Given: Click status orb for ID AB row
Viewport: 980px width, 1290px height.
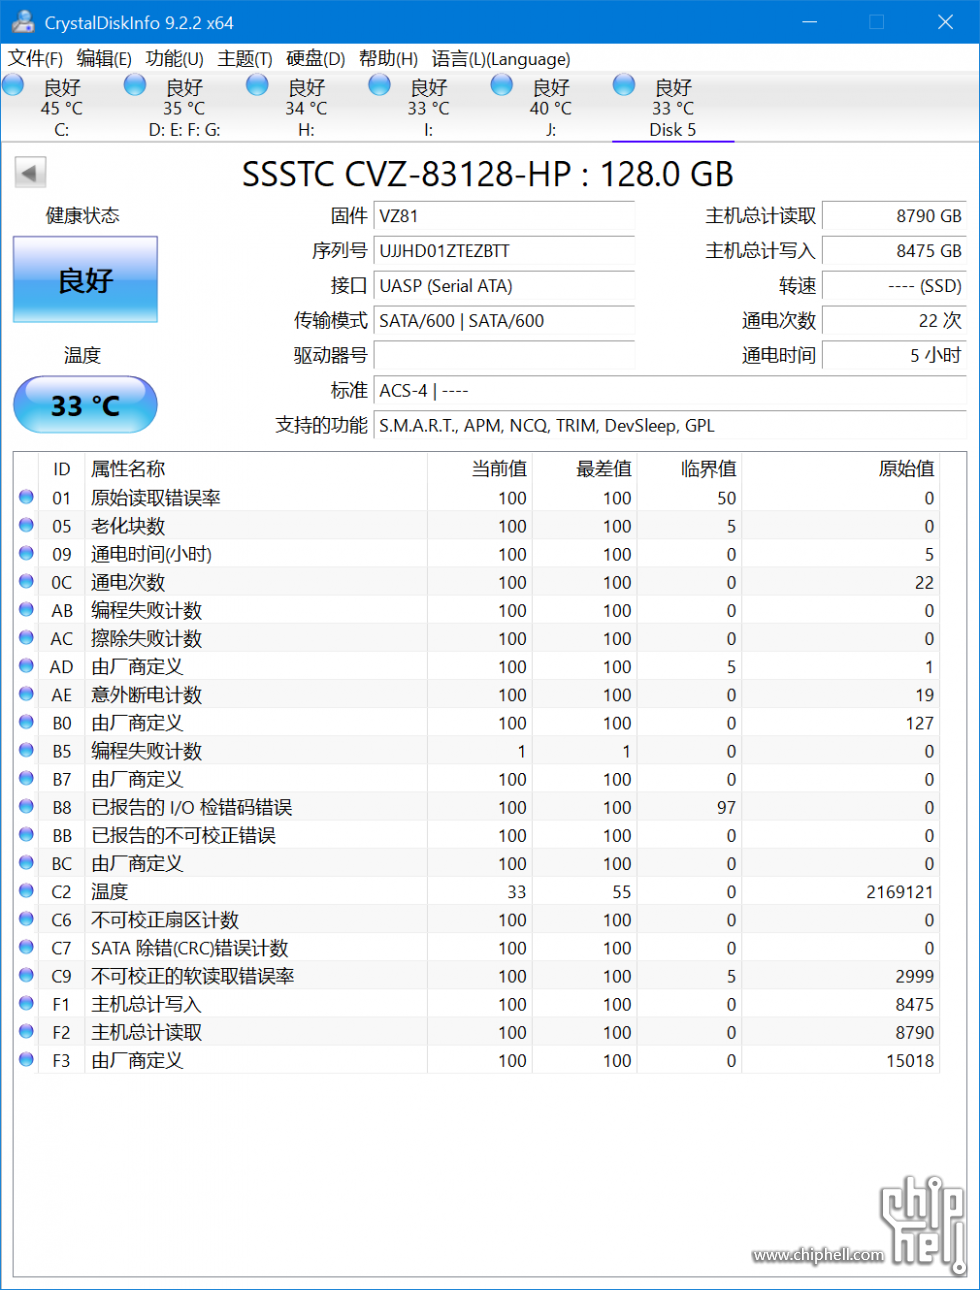Looking at the screenshot, I should point(26,609).
